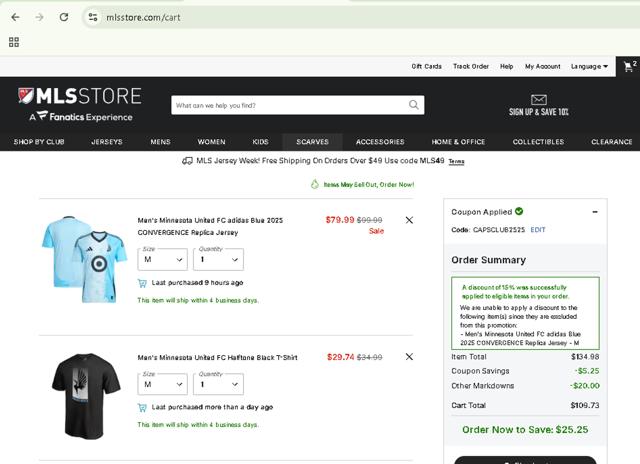Click the MLS Store logo
The image size is (640, 464).
pyautogui.click(x=79, y=104)
